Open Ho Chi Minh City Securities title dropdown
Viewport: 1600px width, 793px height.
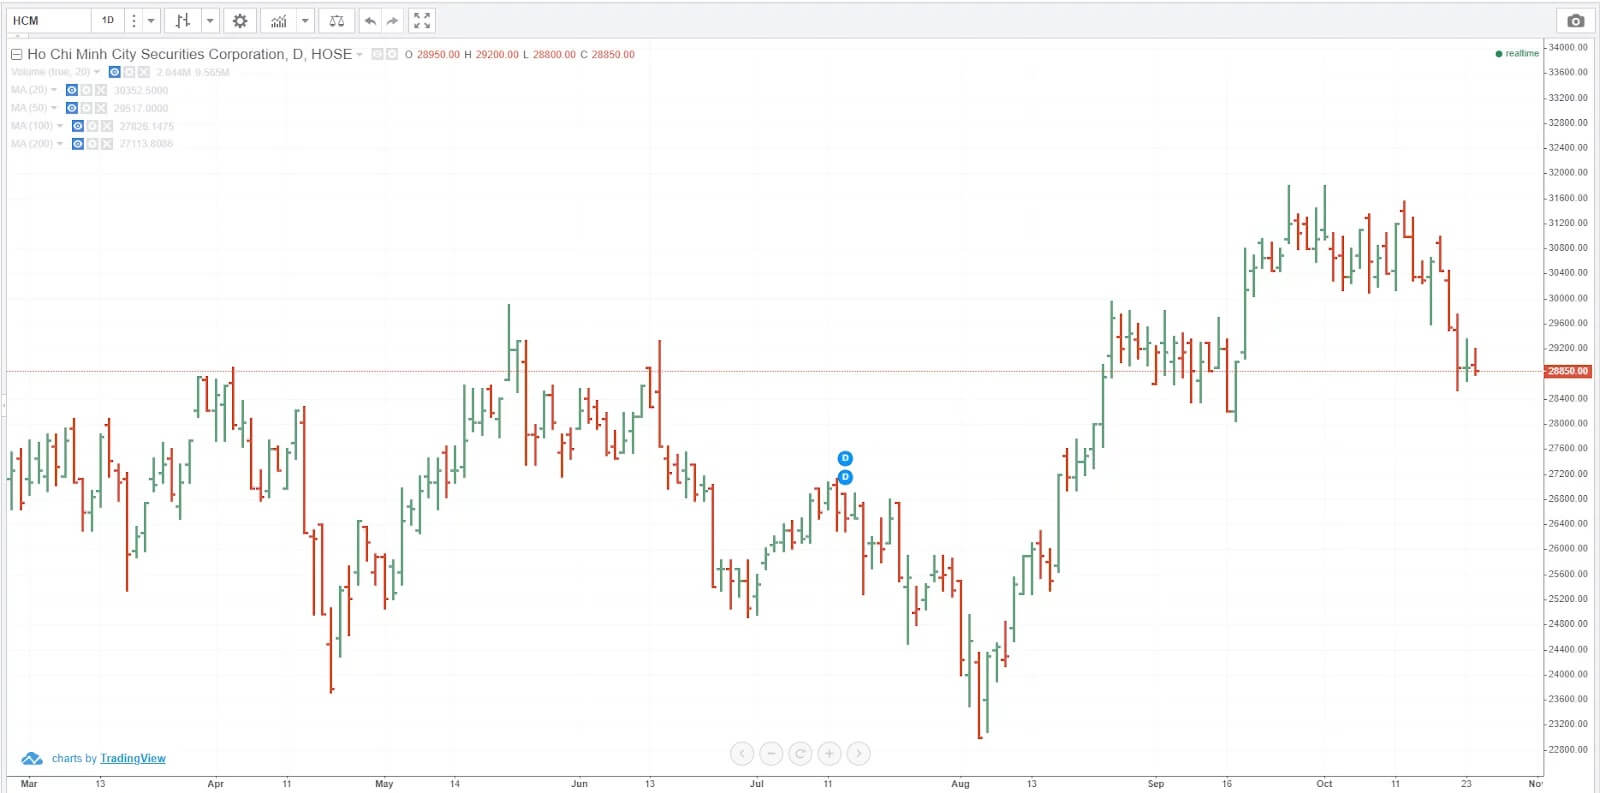(x=359, y=54)
